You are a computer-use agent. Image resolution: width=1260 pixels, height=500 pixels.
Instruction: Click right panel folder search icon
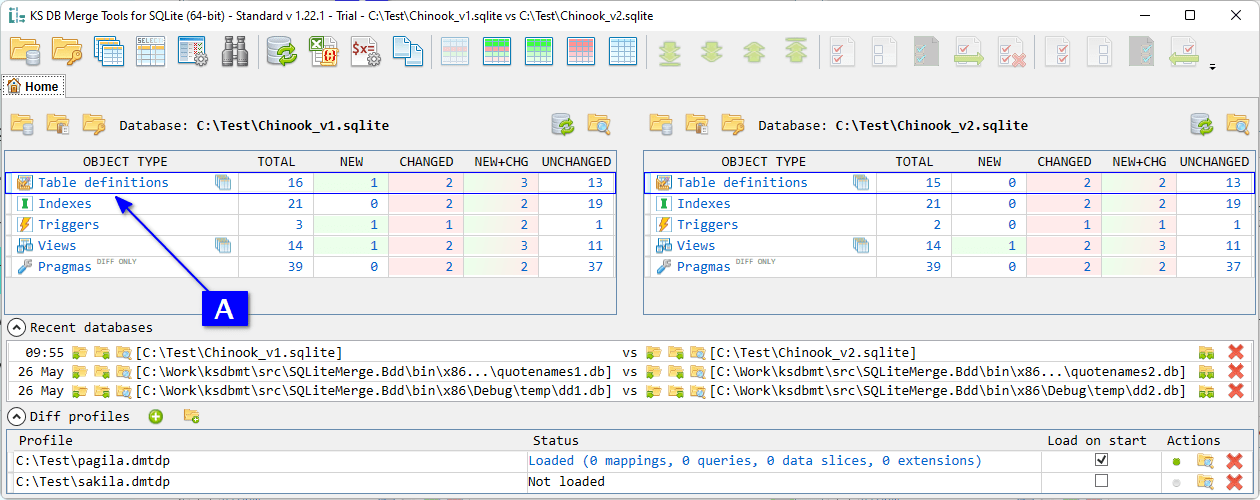pos(1238,125)
